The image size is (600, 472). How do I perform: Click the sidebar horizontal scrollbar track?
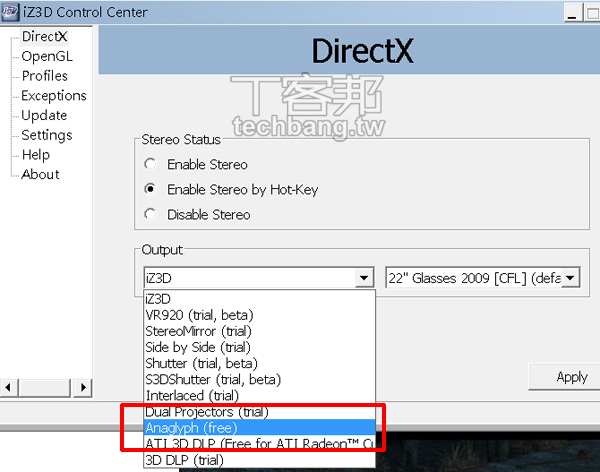click(45, 387)
